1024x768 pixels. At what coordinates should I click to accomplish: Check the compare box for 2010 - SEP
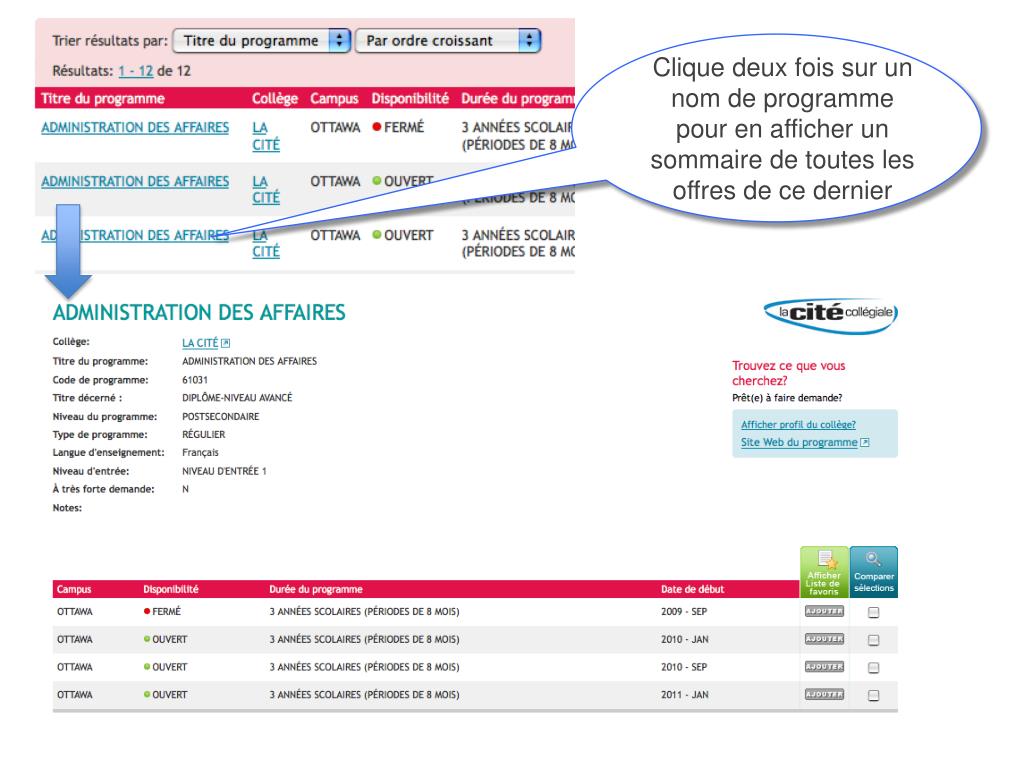tap(874, 668)
